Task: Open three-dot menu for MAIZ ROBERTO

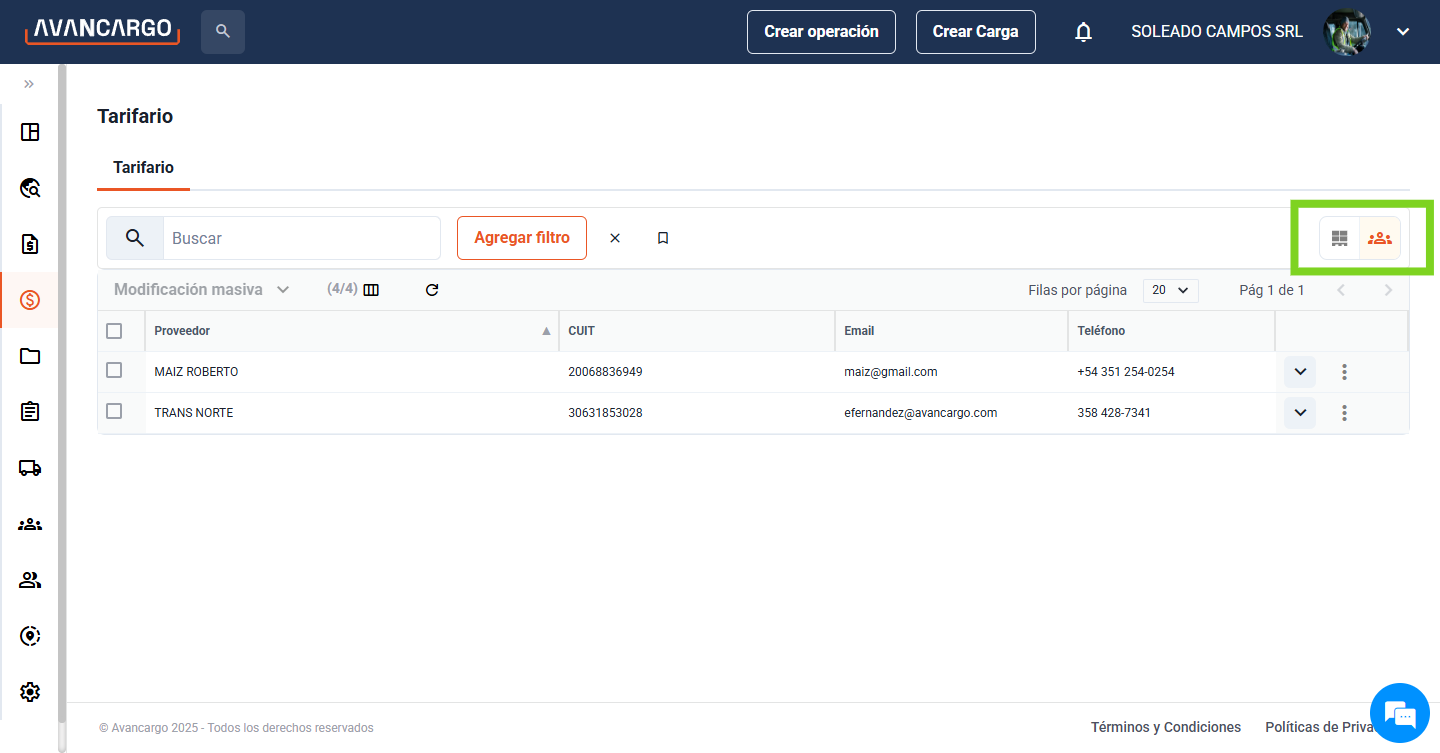Action: (x=1344, y=372)
